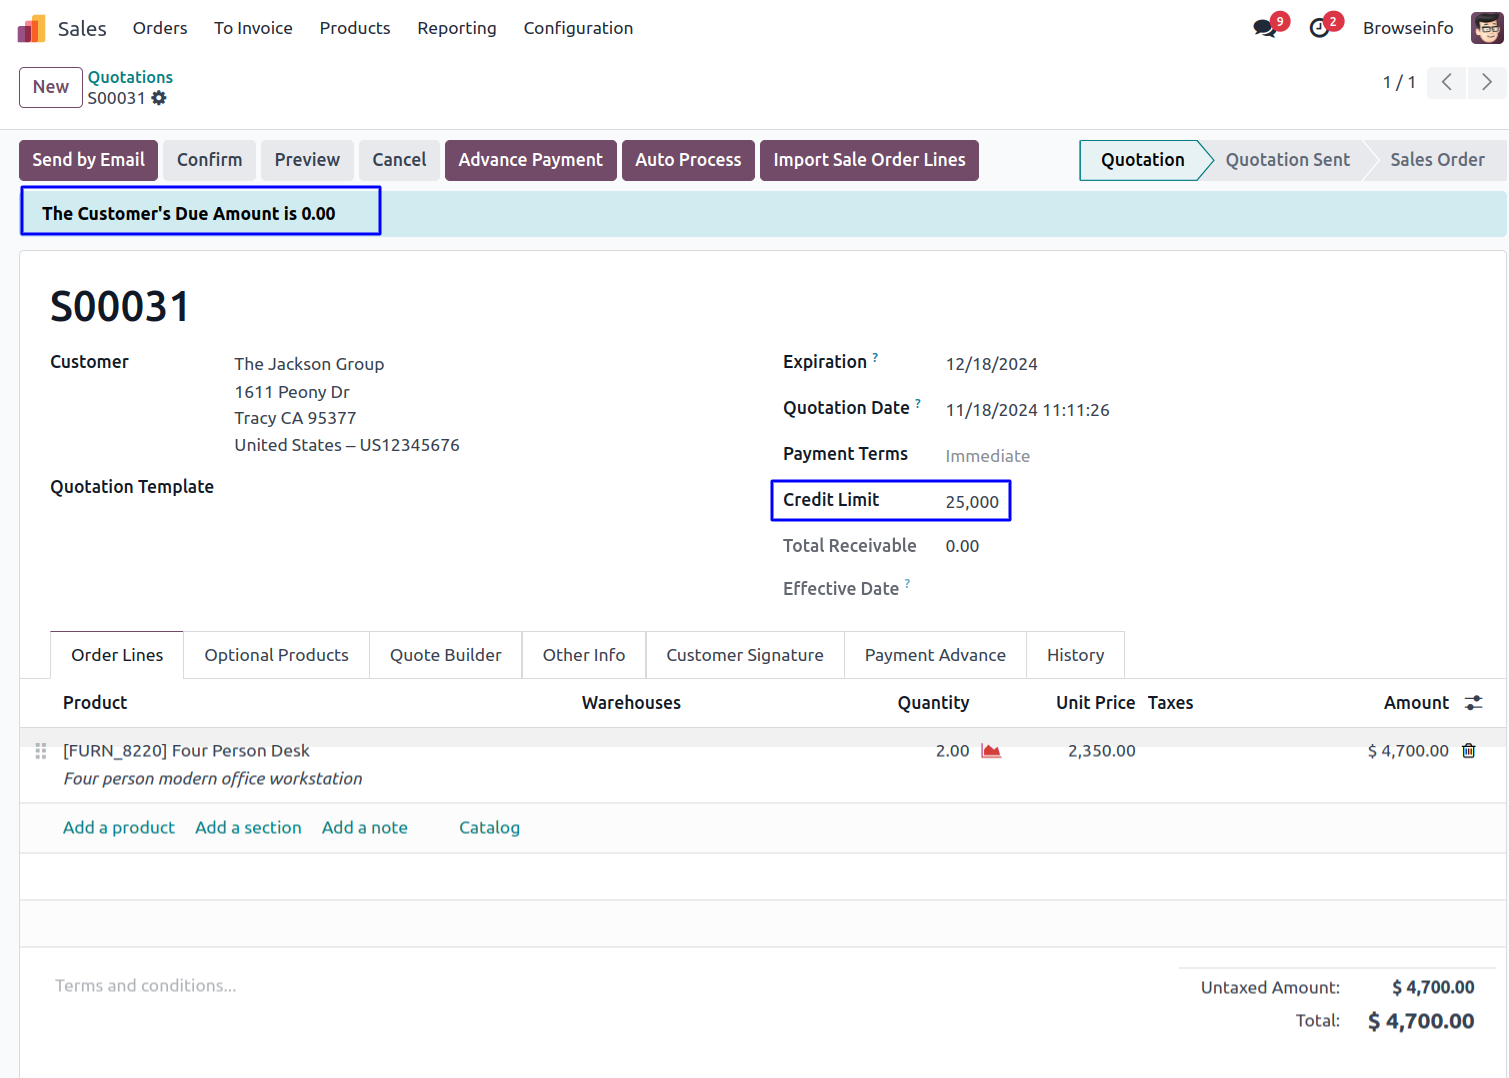Click the red forecast chart icon
This screenshot has width=1509, height=1078.
tap(991, 751)
